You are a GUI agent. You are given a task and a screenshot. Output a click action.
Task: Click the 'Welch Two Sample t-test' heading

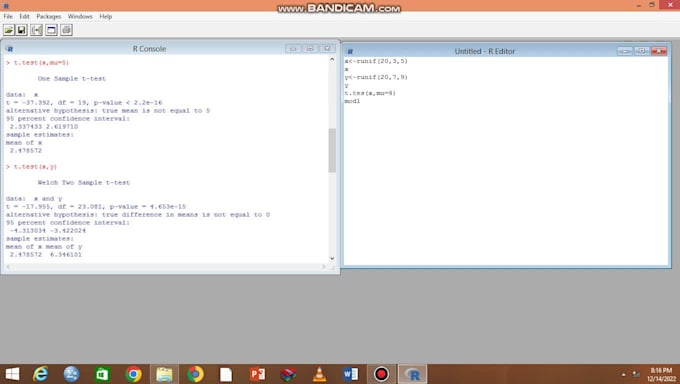point(84,183)
